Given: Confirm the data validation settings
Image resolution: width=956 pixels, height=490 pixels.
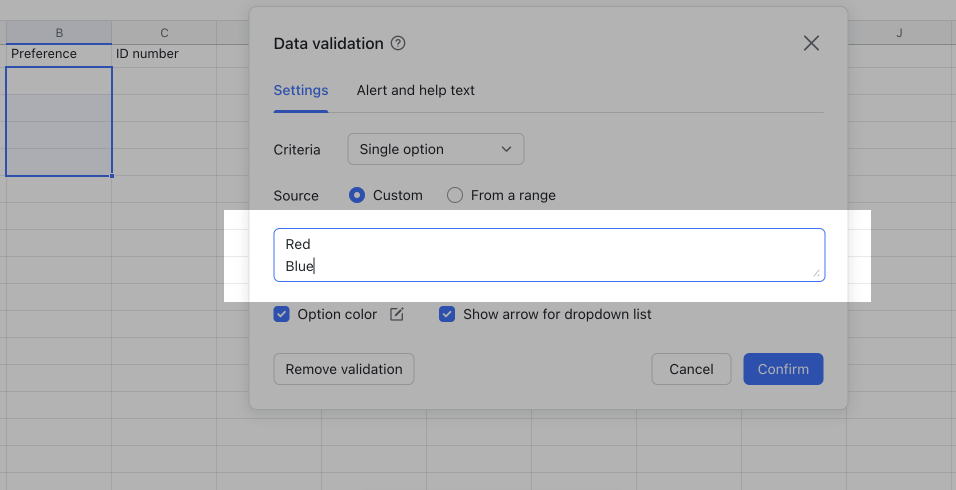Looking at the screenshot, I should click(783, 369).
